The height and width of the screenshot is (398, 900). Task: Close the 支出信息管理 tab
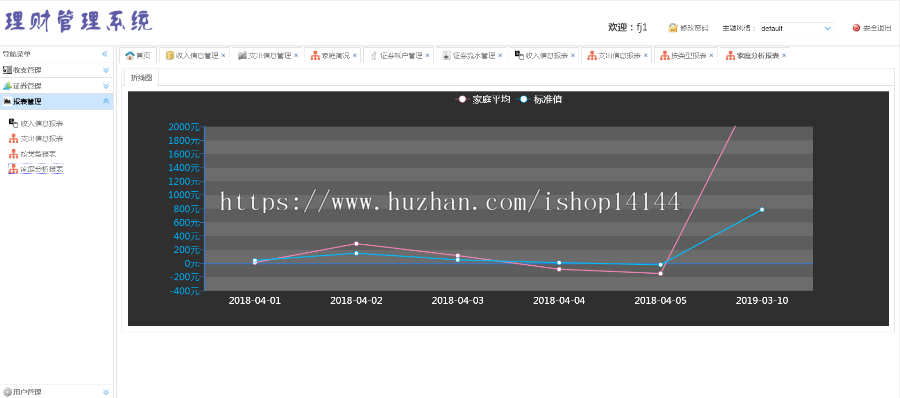click(296, 56)
